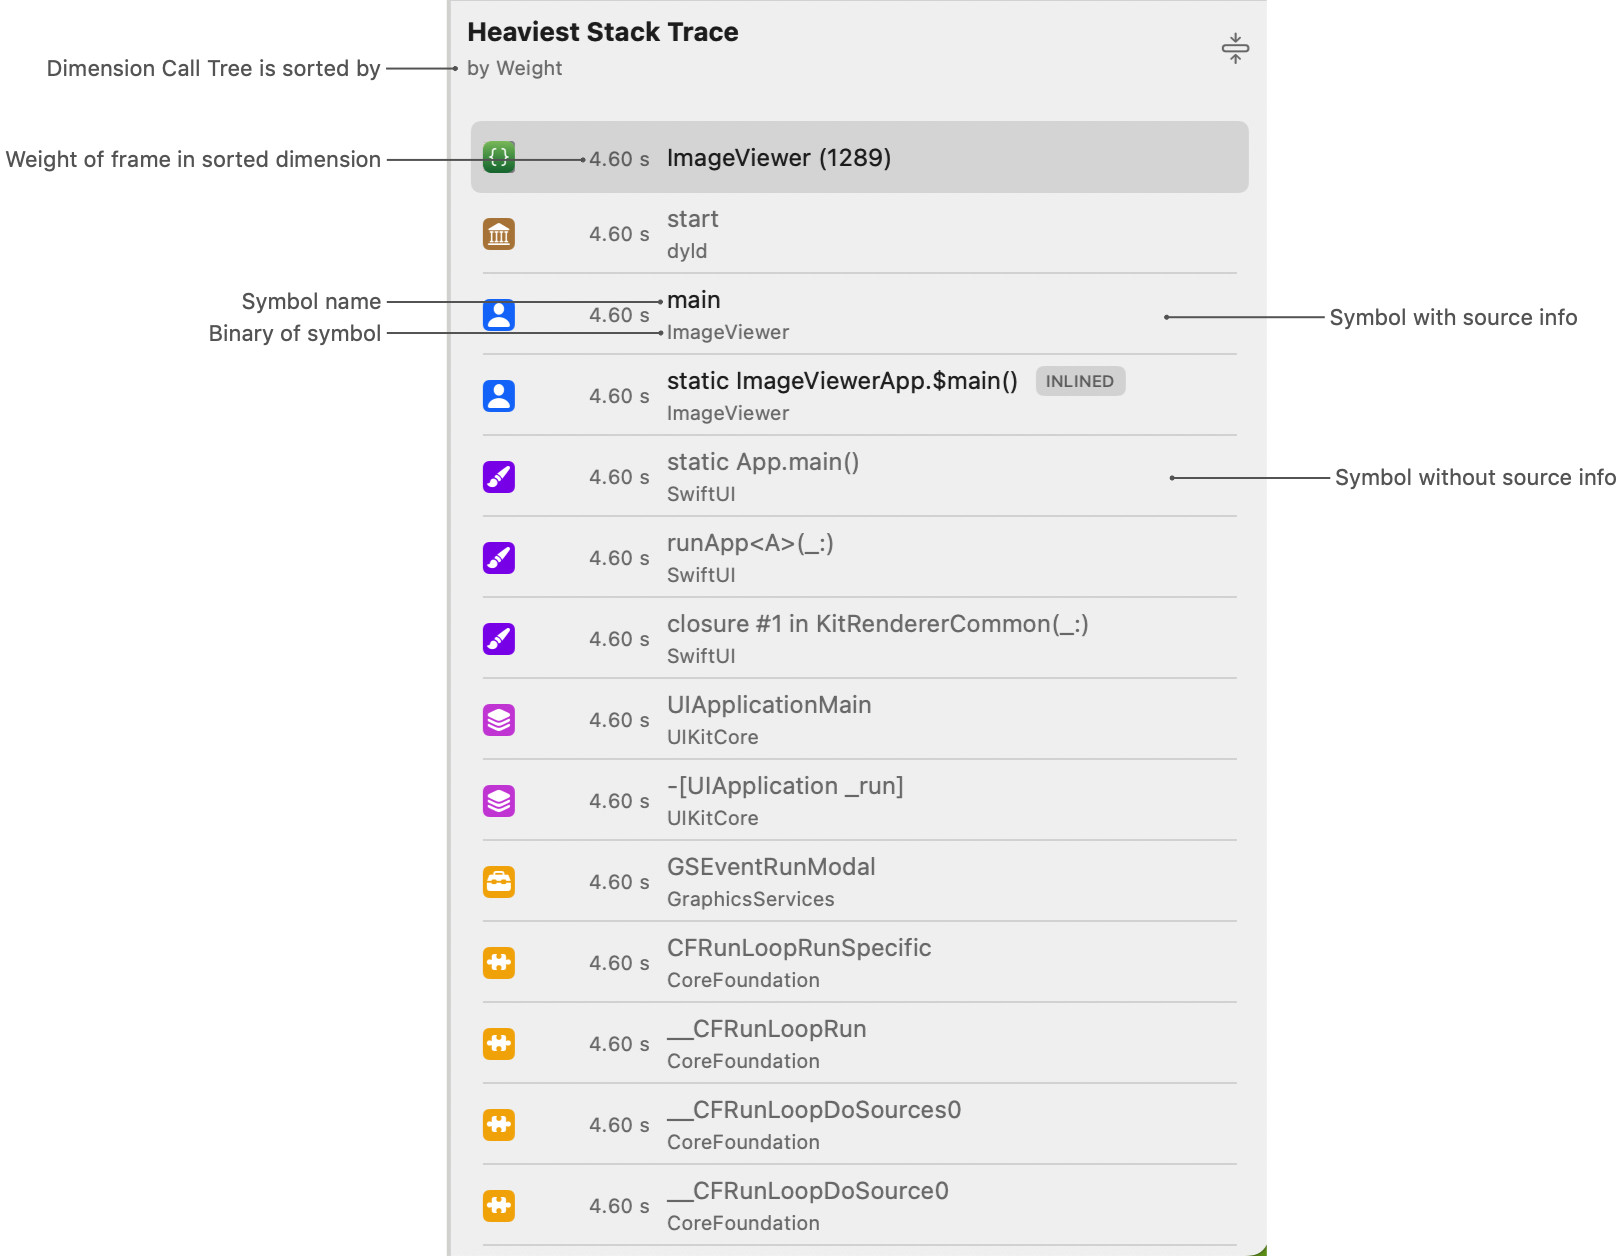
Task: Click the UIKitCore layers icon for UIApplicationMain
Action: click(498, 719)
